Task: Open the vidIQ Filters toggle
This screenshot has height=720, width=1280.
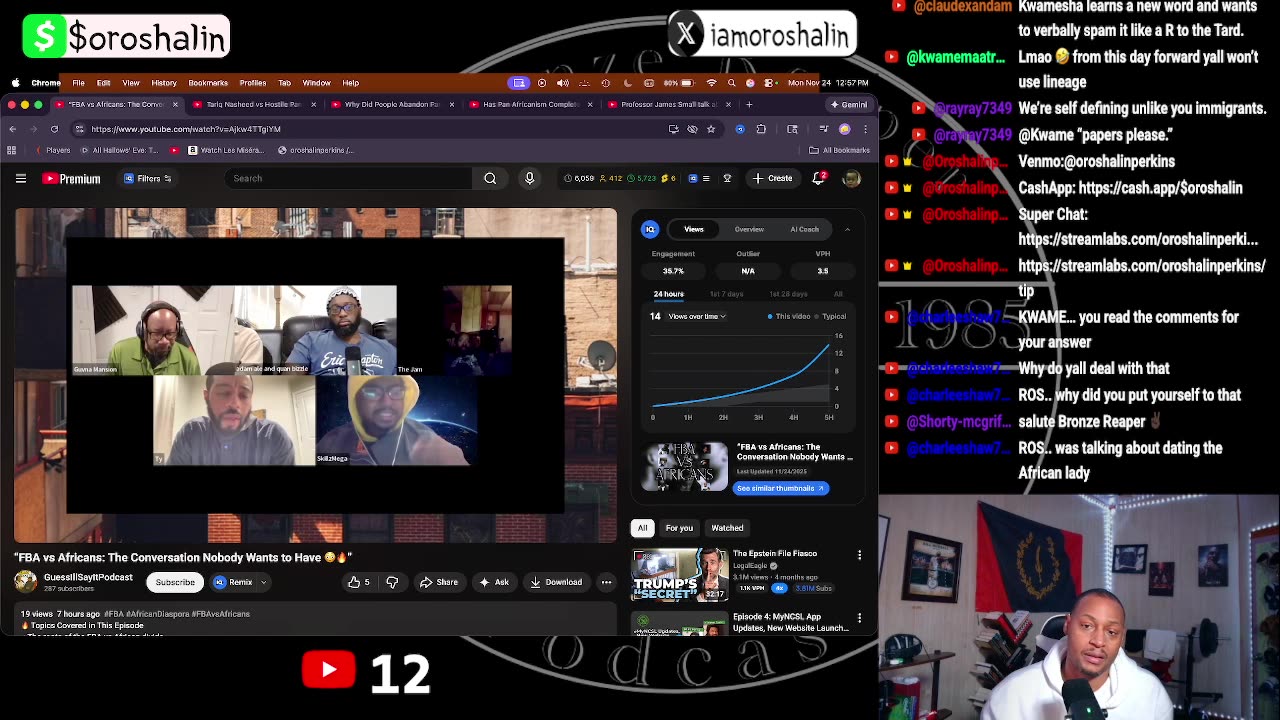Action: point(147,179)
